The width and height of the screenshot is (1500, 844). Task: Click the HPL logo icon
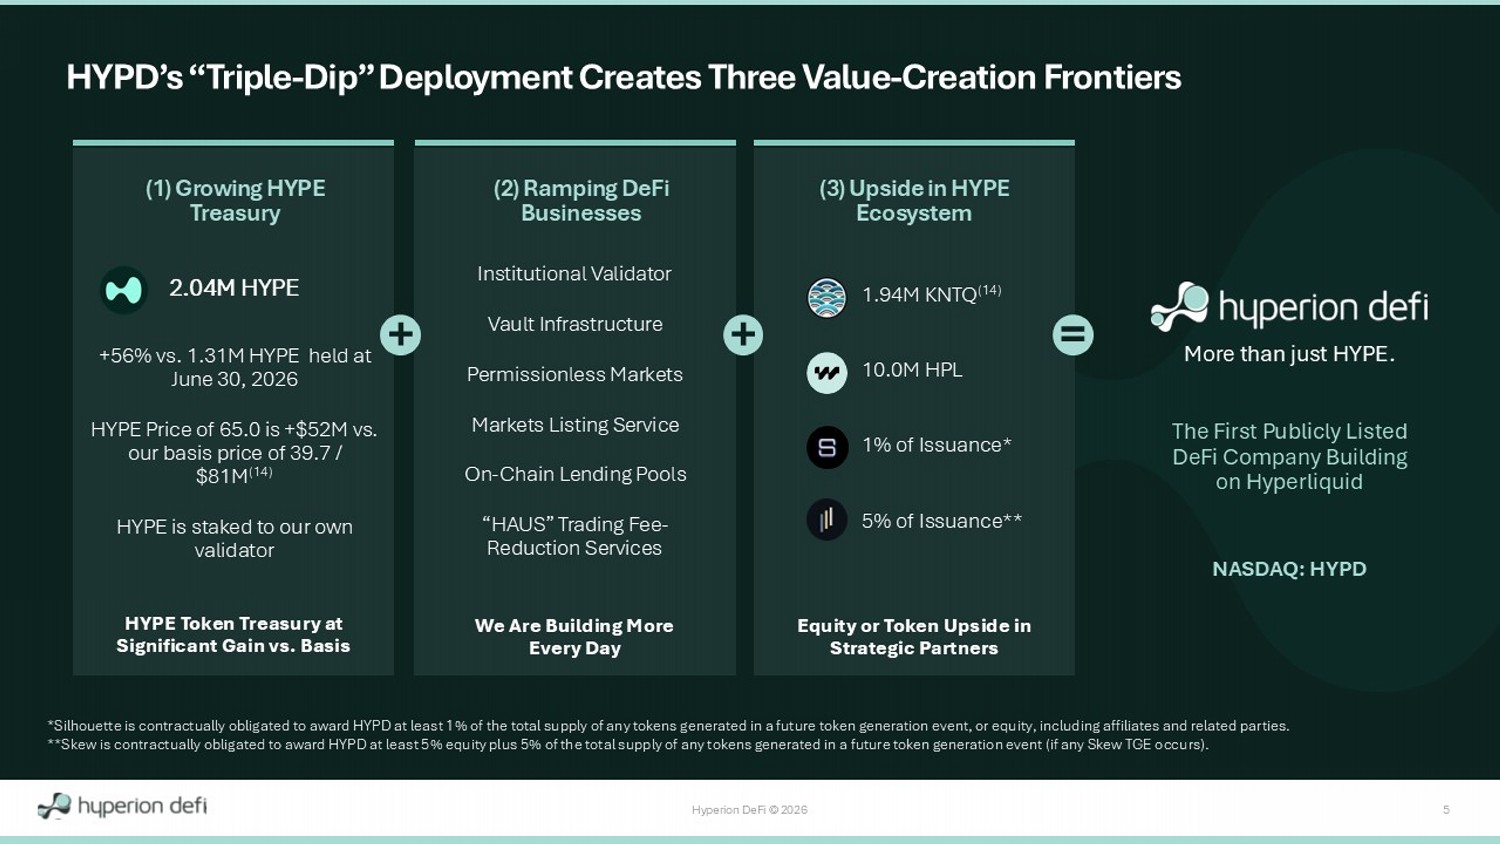point(827,373)
